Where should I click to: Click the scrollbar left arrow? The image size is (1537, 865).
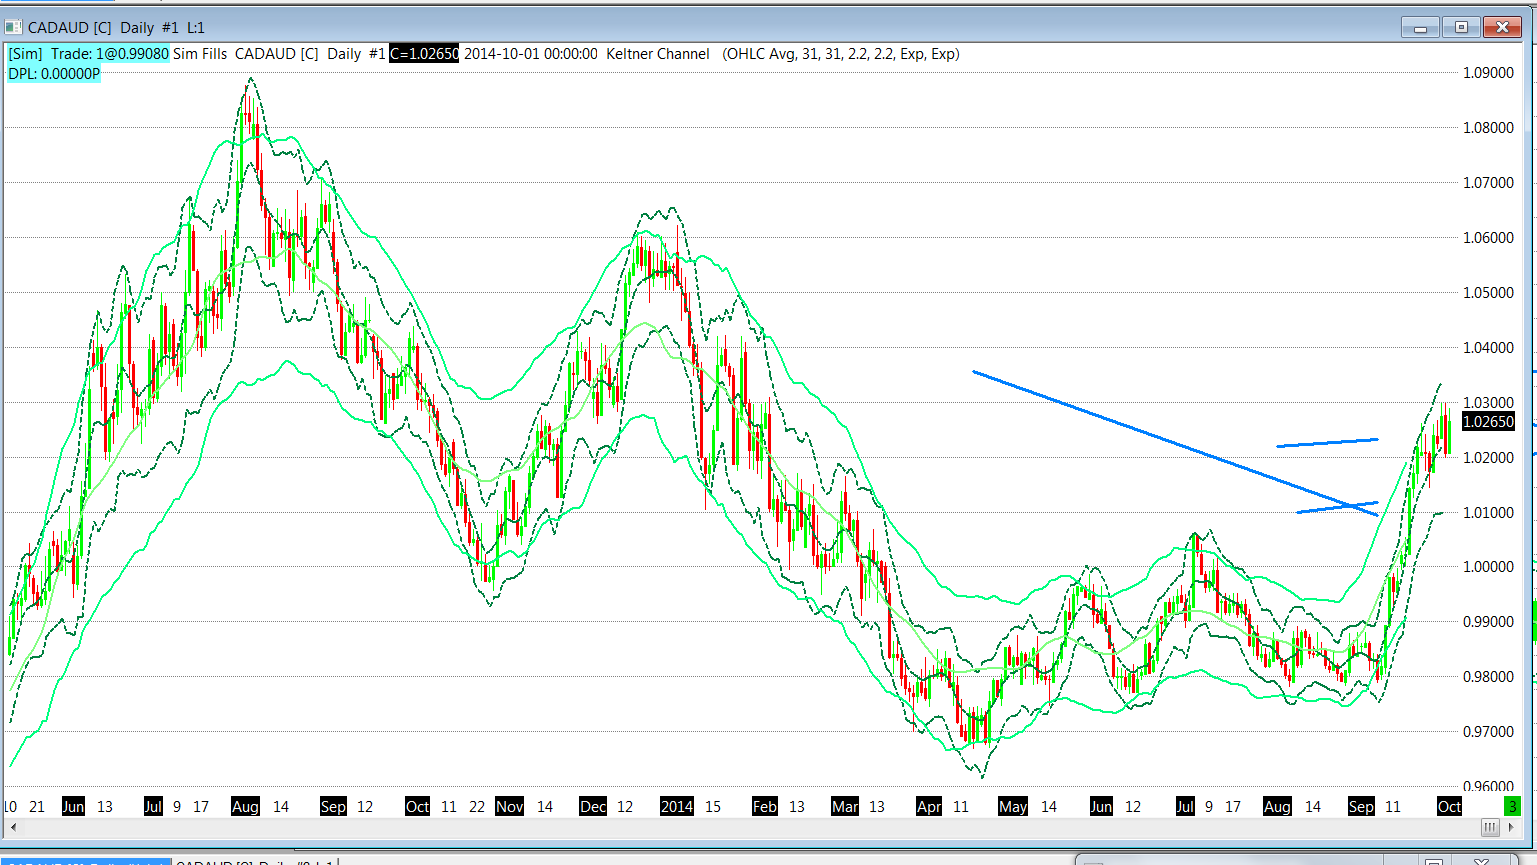pyautogui.click(x=13, y=827)
